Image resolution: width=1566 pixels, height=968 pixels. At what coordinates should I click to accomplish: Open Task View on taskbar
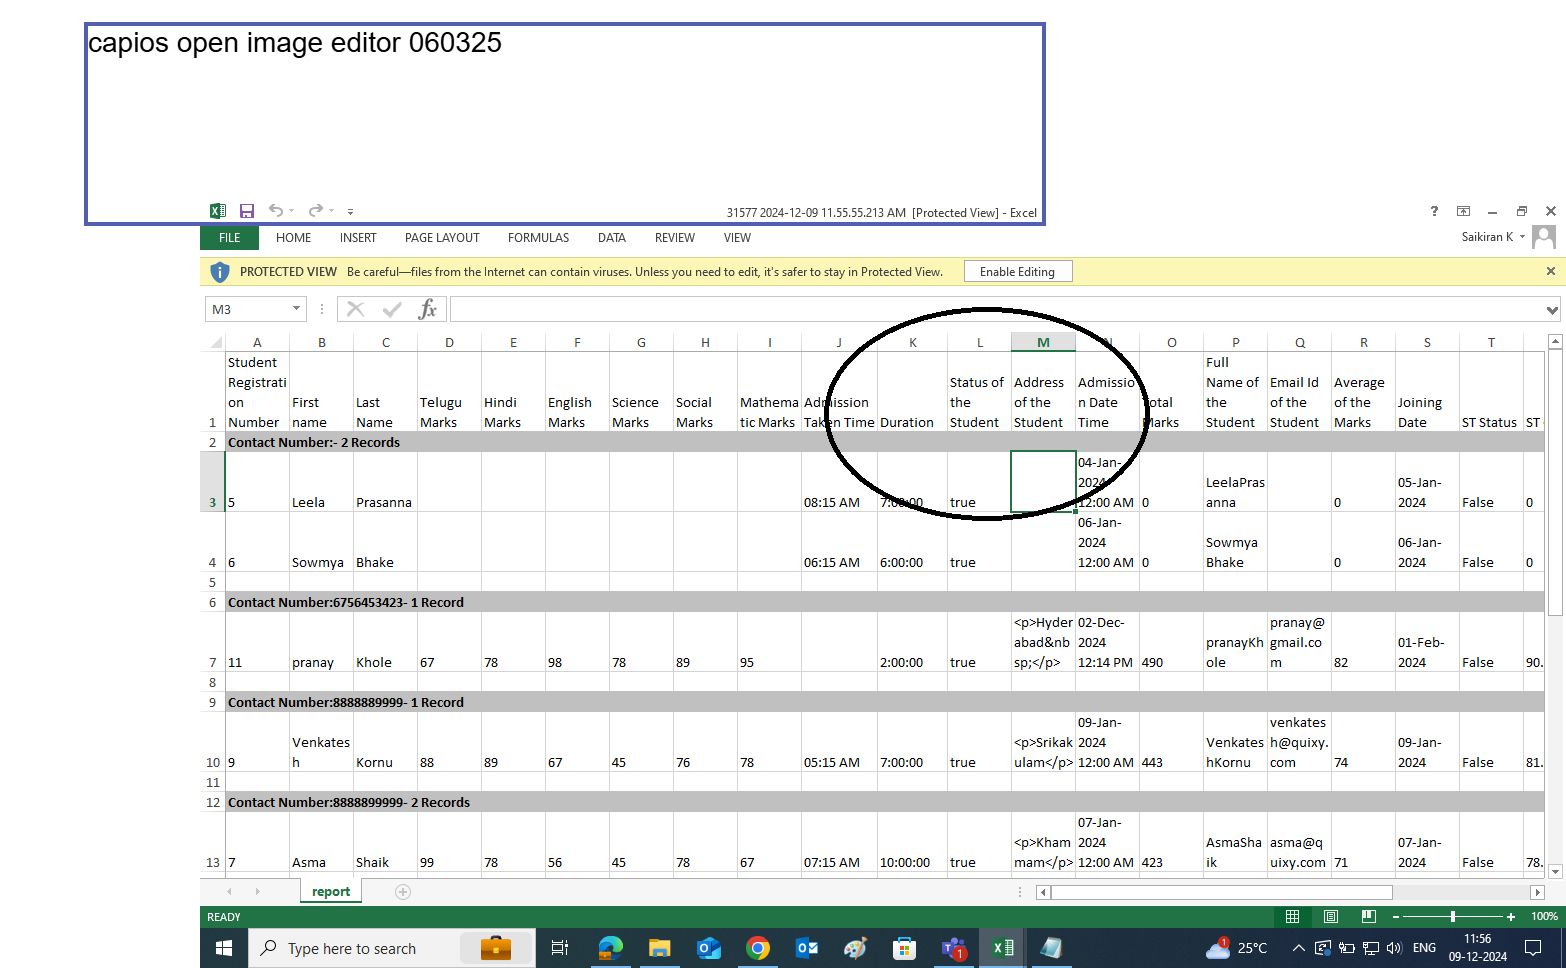(560, 948)
